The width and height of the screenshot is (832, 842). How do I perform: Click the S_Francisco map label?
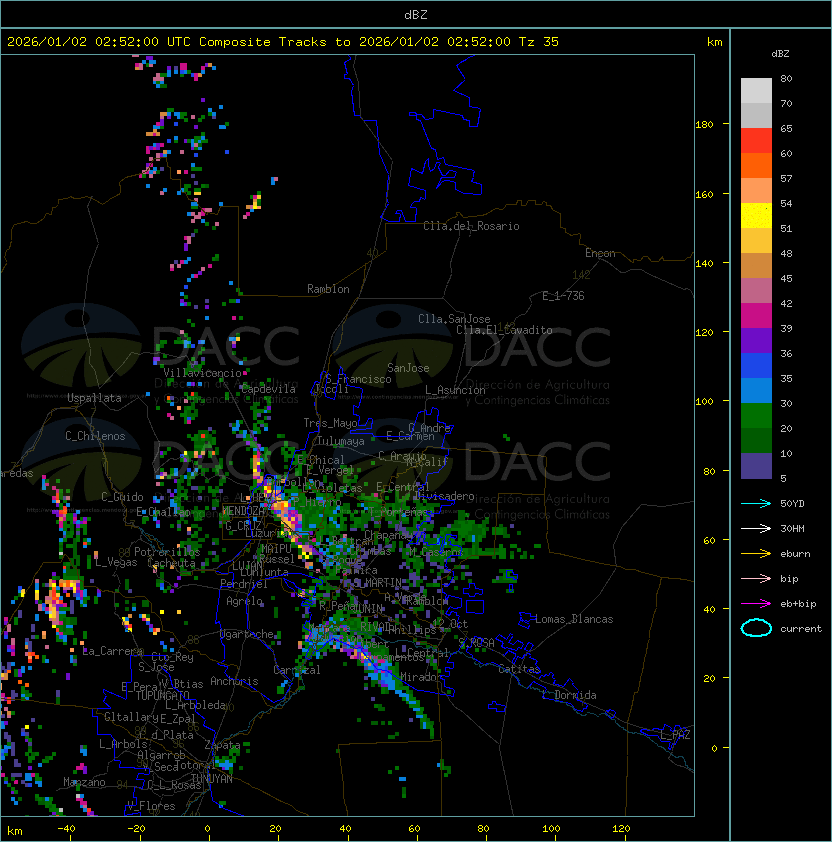358,379
